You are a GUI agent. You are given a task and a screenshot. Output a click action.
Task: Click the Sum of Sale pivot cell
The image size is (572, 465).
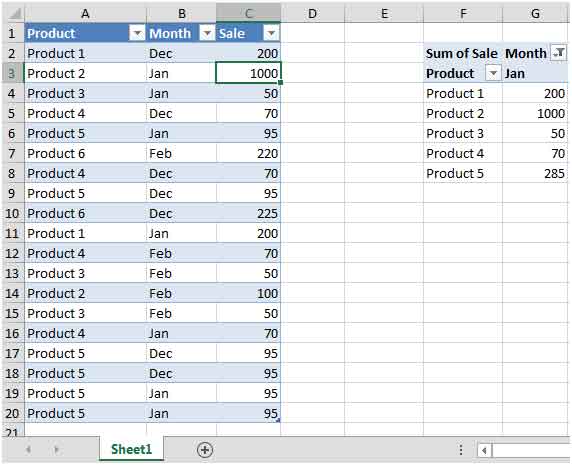pyautogui.click(x=463, y=54)
